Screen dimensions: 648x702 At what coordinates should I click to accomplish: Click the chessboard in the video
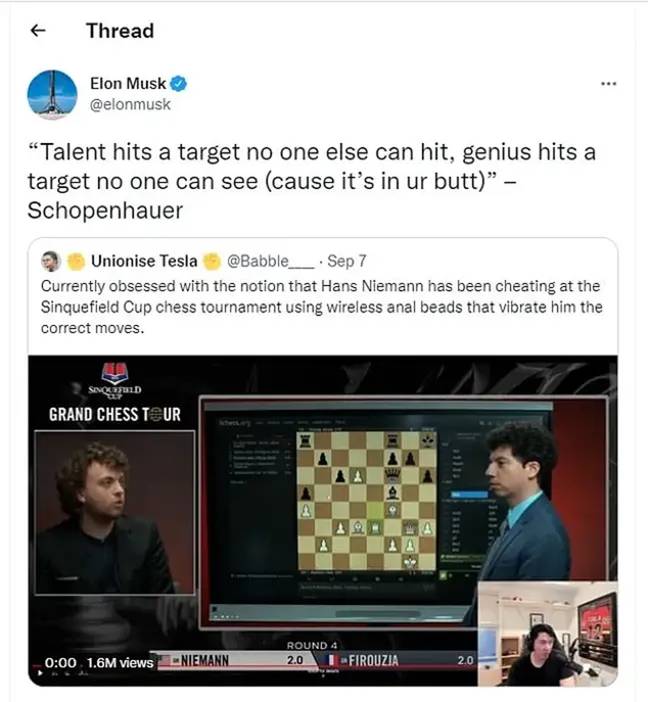click(367, 501)
